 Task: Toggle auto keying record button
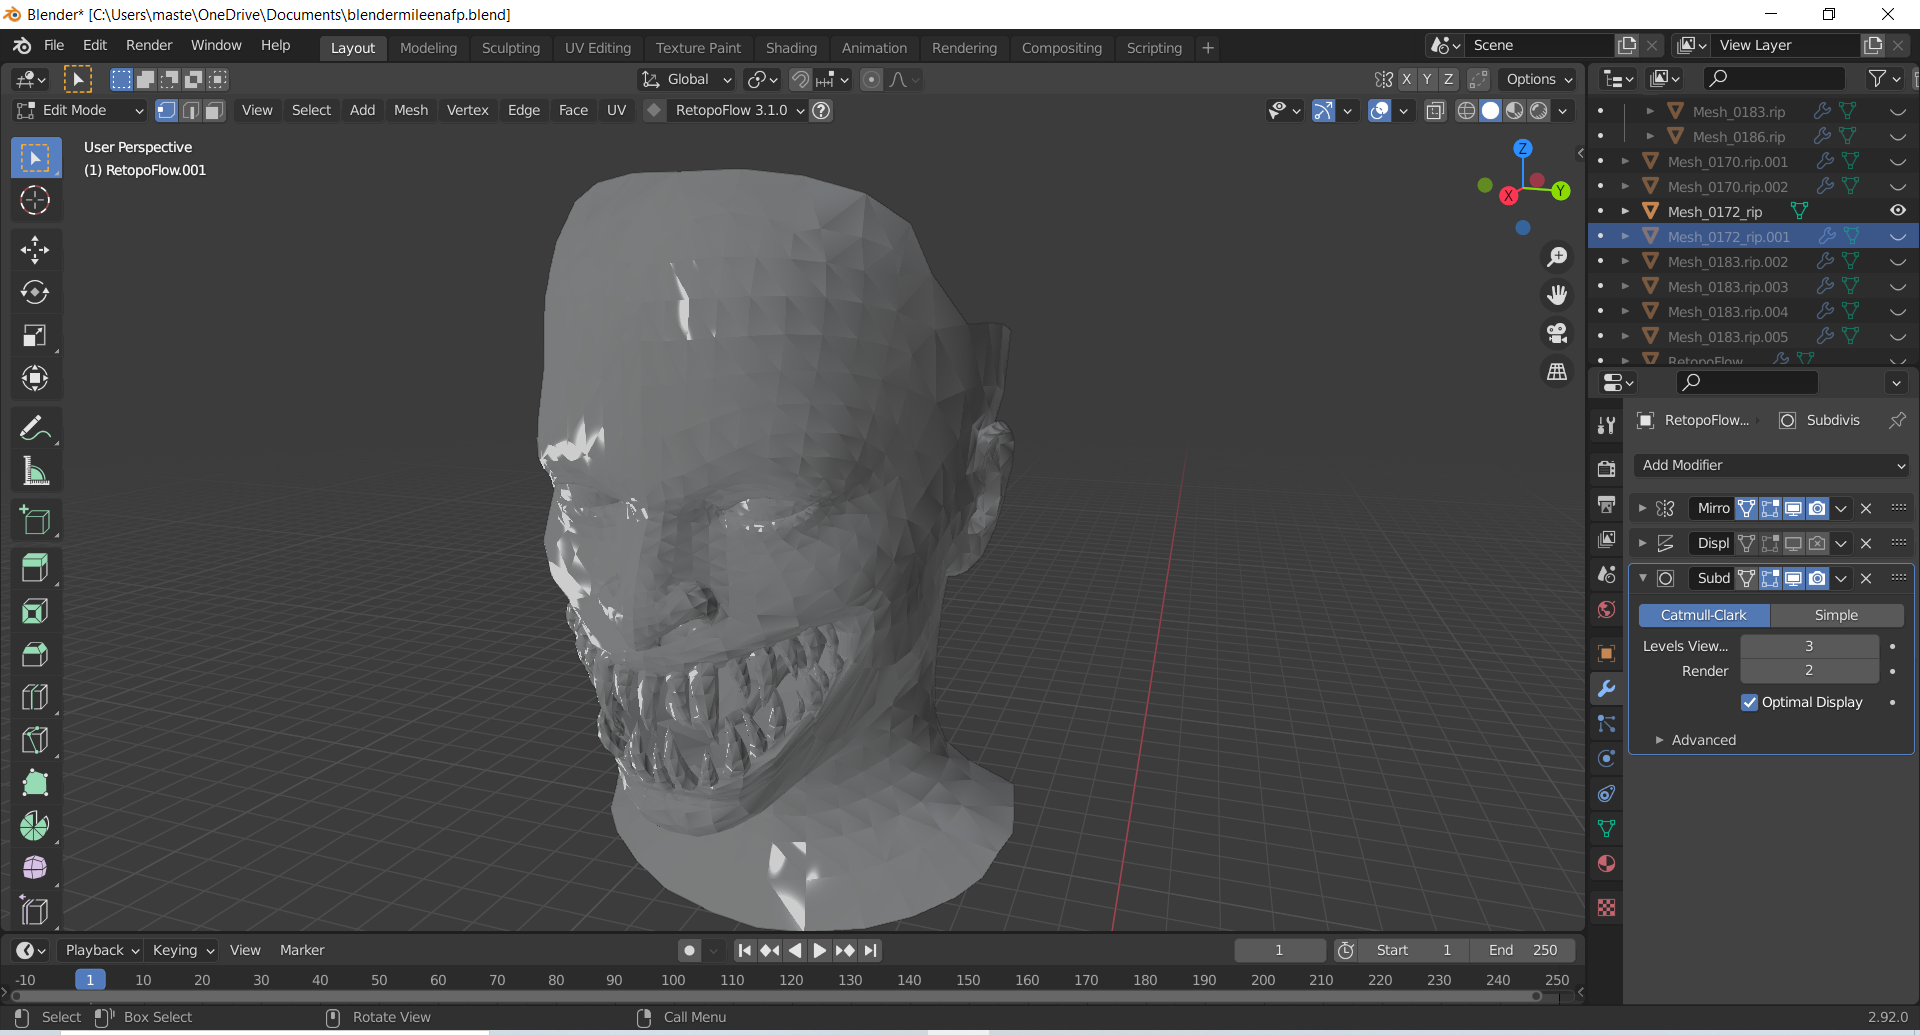coord(689,950)
